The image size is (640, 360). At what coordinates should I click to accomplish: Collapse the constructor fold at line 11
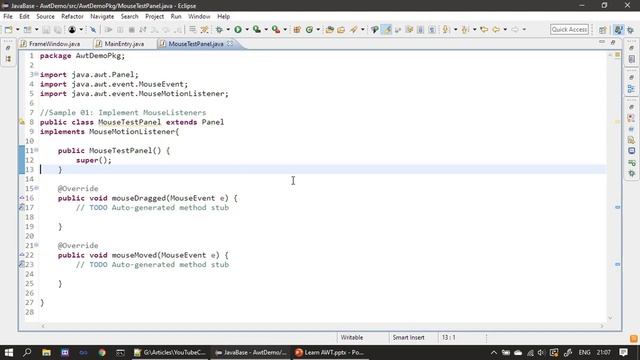tap(36, 150)
